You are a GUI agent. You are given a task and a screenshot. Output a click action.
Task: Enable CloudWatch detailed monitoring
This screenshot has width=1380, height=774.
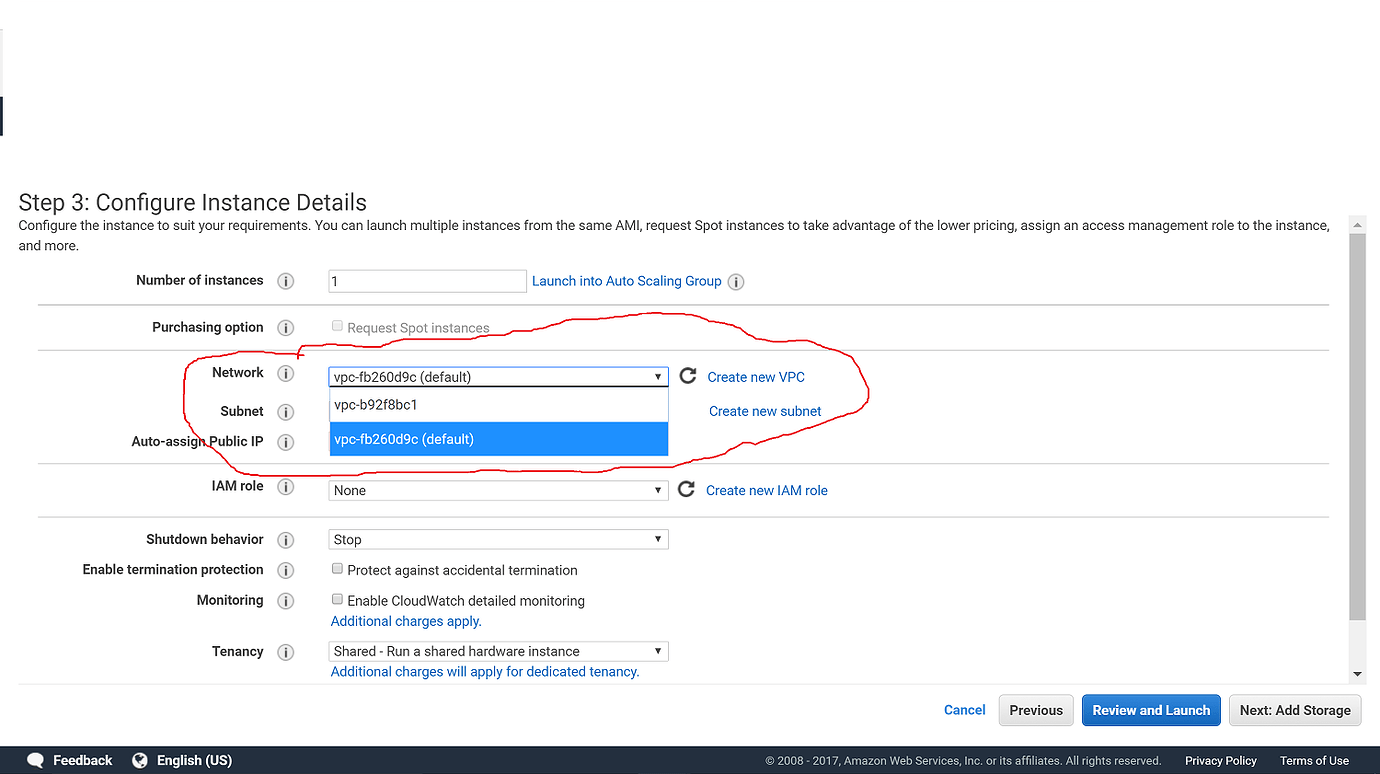[x=337, y=598]
